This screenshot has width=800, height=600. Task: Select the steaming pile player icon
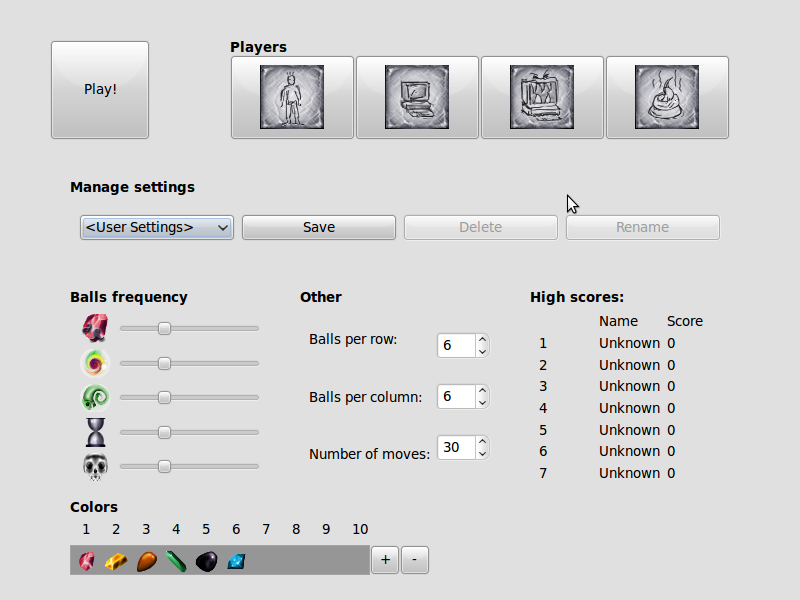pyautogui.click(x=667, y=97)
